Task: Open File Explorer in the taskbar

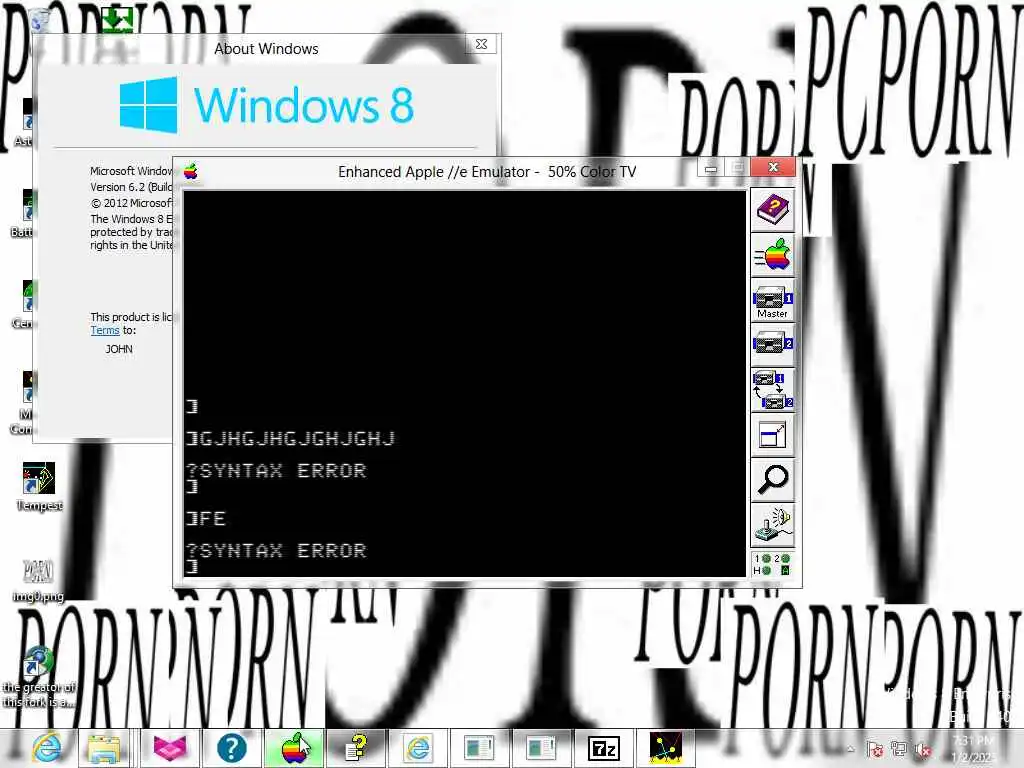Action: coord(104,748)
